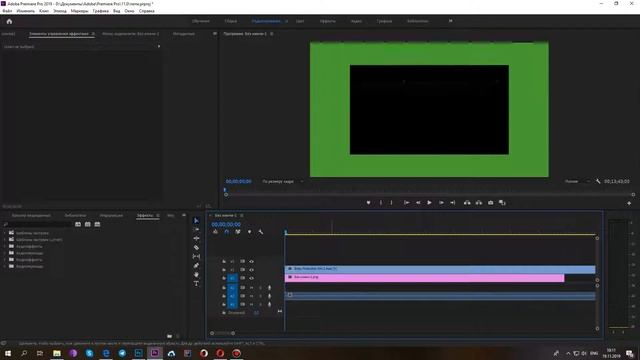Select the Ripple Edit tool
Screen dimensions: 640x360
[196, 238]
